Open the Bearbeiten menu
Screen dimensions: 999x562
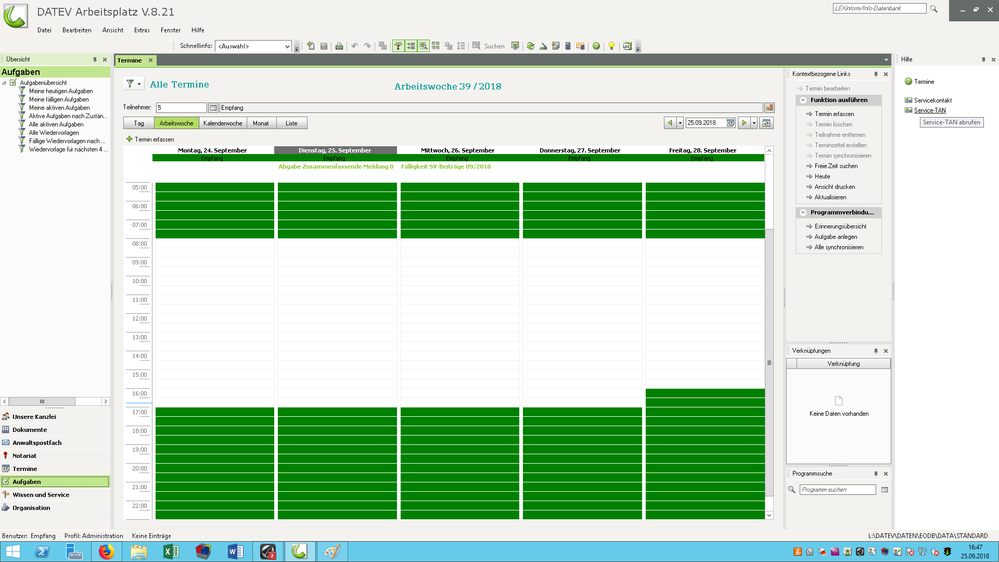pos(76,30)
